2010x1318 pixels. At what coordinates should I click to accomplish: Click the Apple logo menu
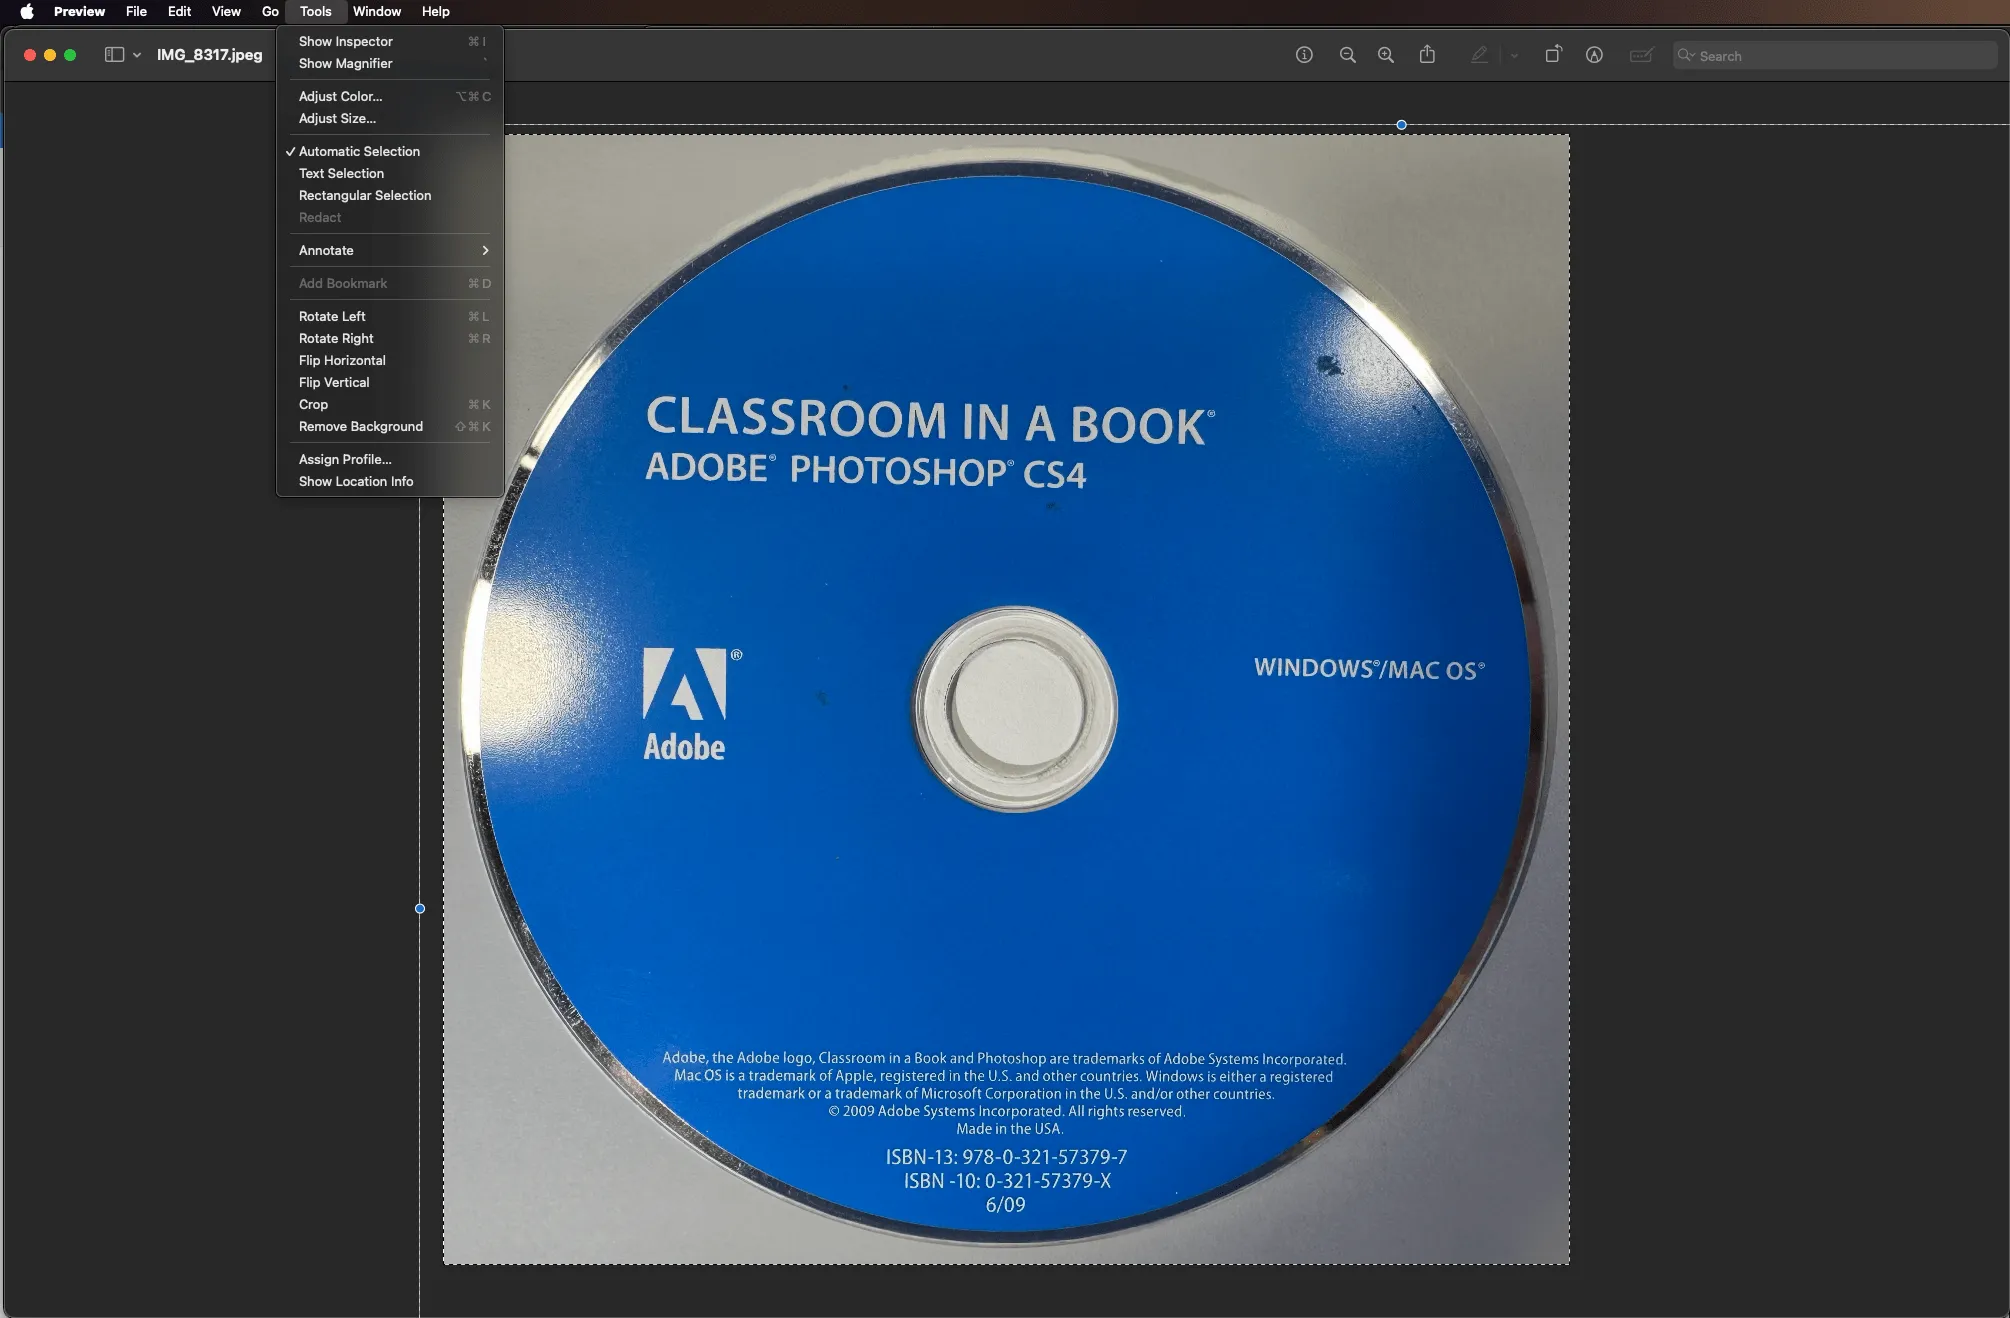click(27, 11)
